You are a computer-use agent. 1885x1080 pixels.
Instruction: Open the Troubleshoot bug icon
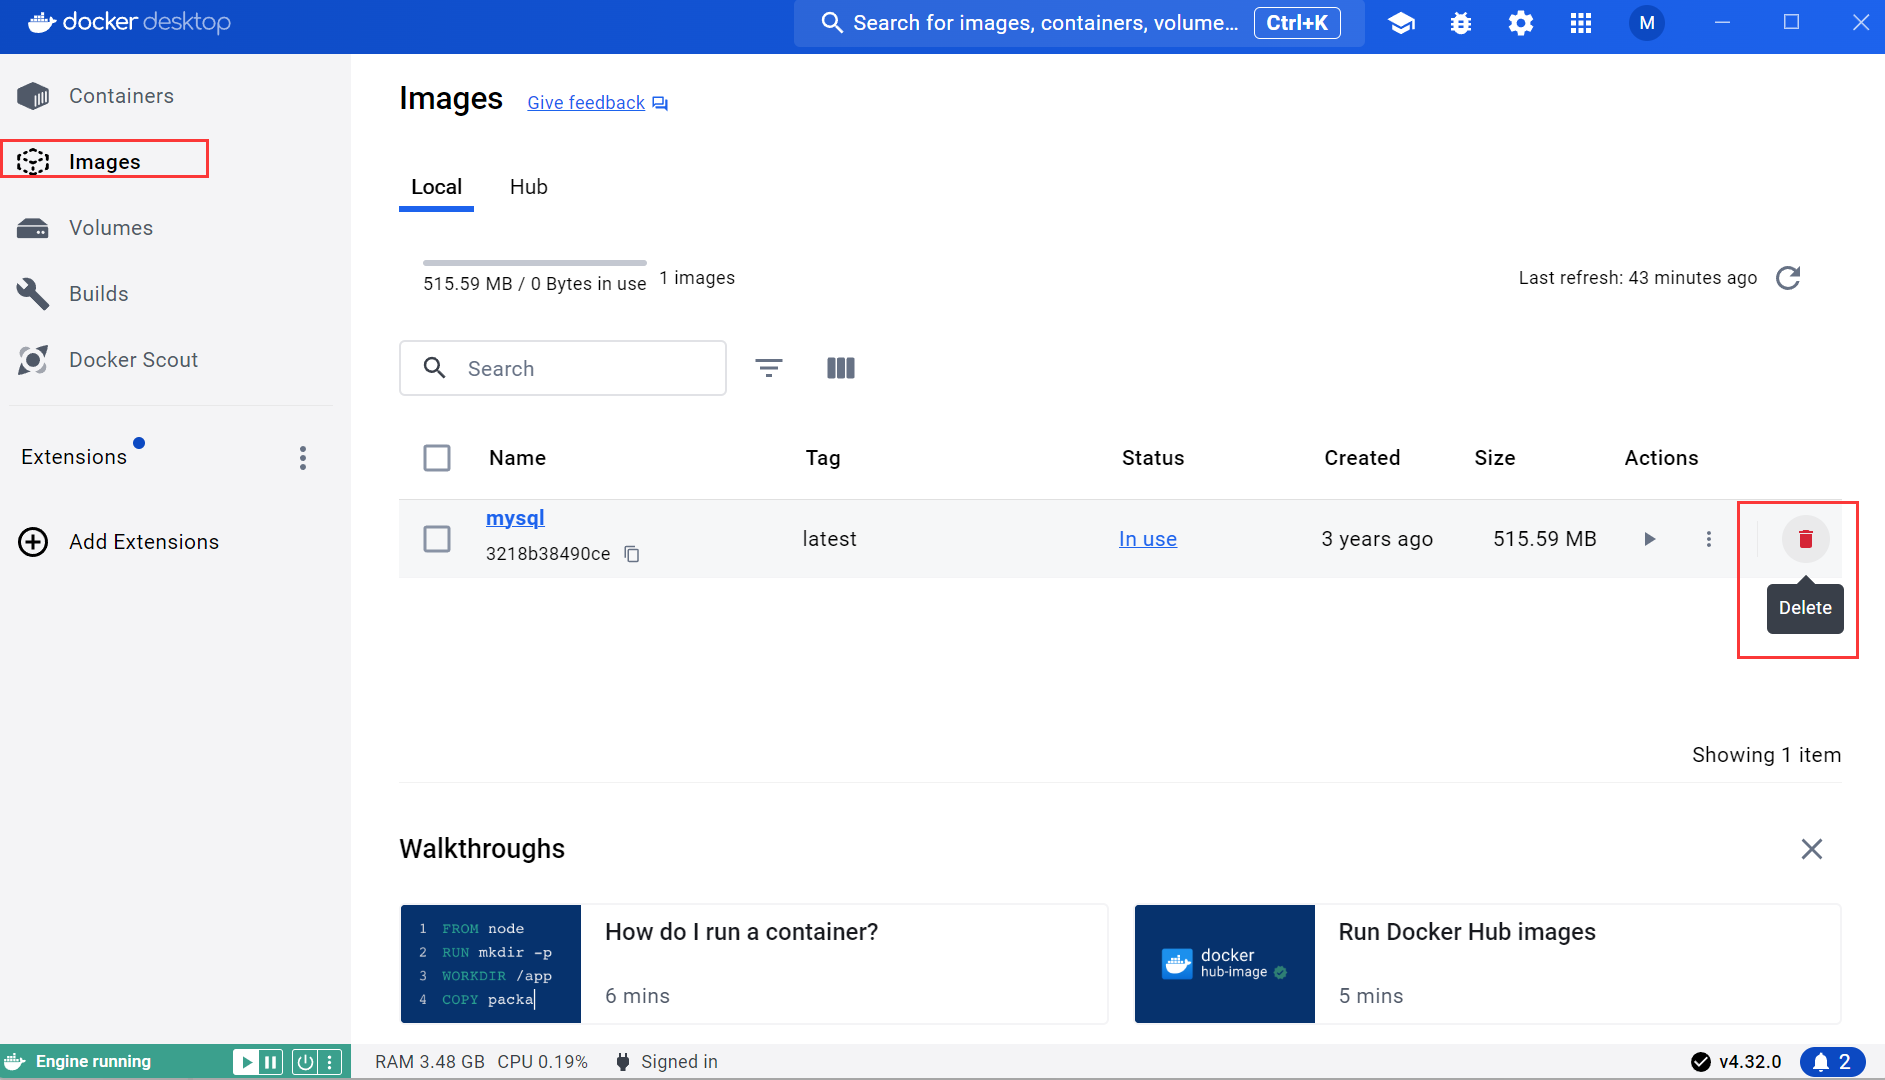[1461, 23]
